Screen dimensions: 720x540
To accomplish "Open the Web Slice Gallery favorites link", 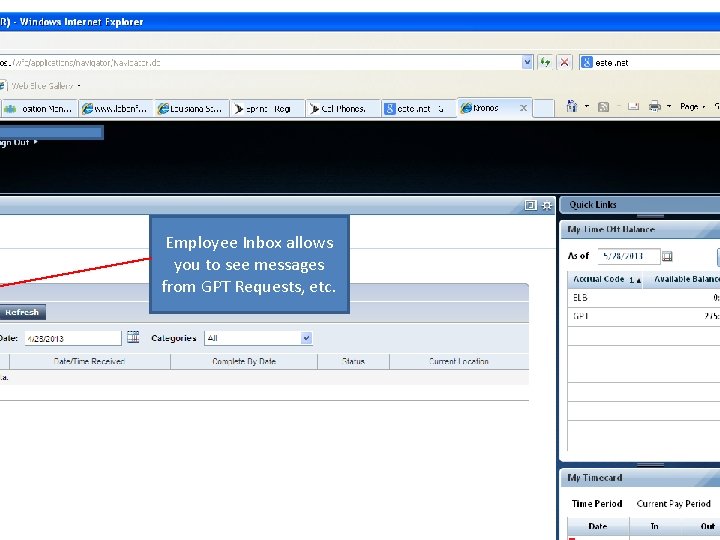I will (x=42, y=86).
